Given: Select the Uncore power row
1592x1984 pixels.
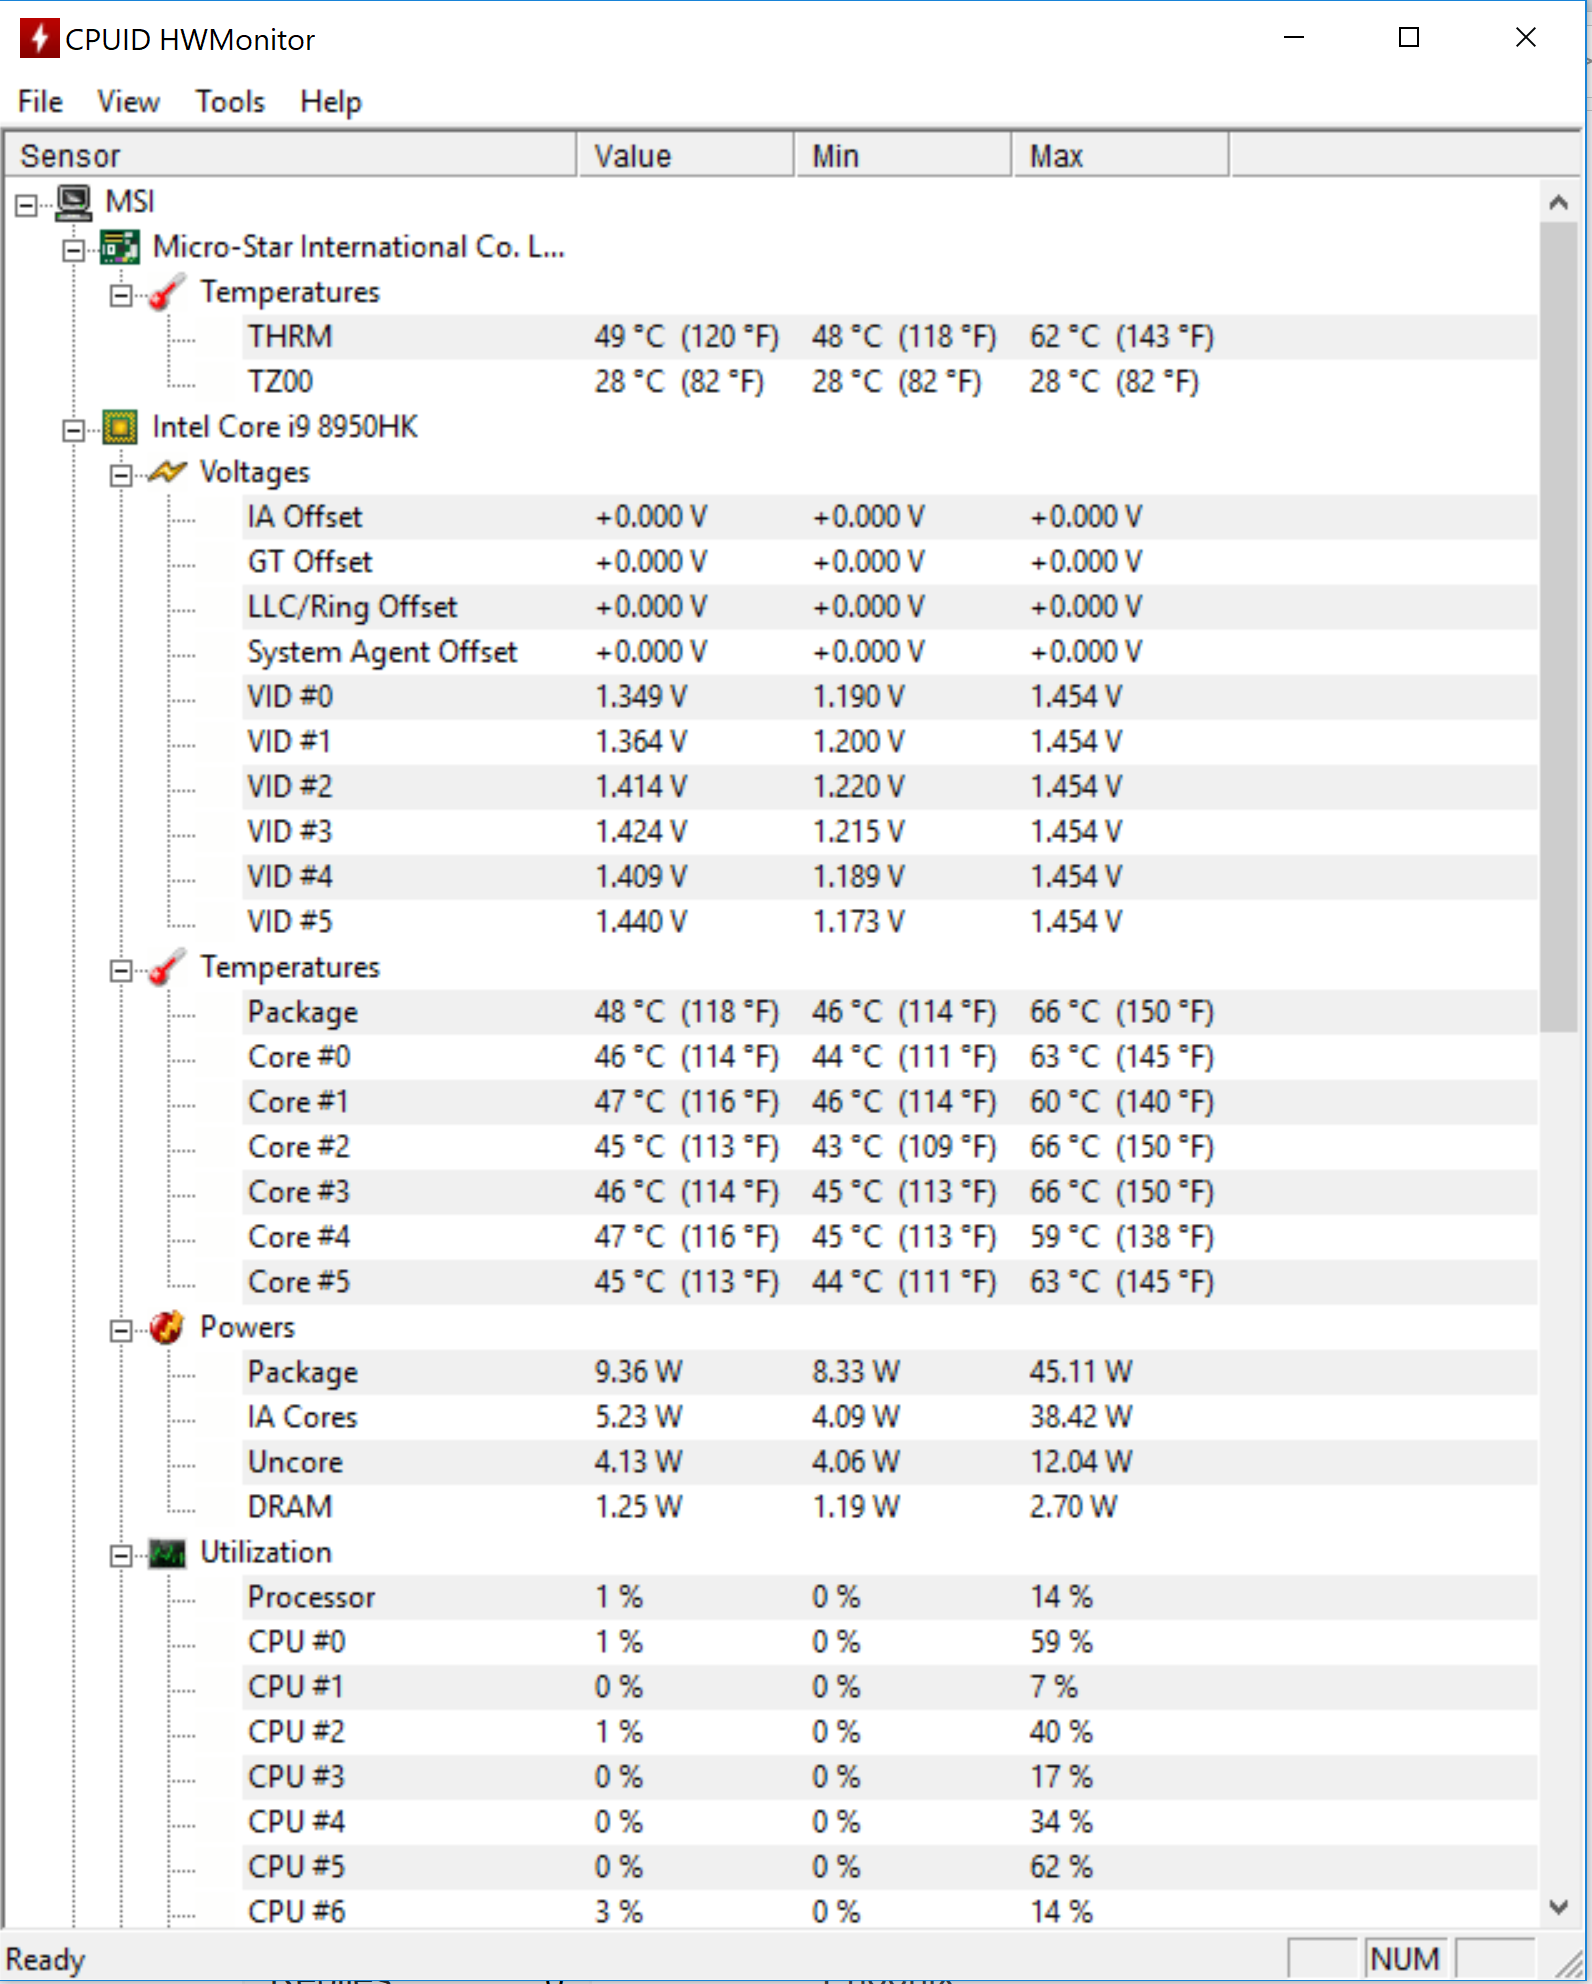Looking at the screenshot, I should pyautogui.click(x=889, y=1462).
